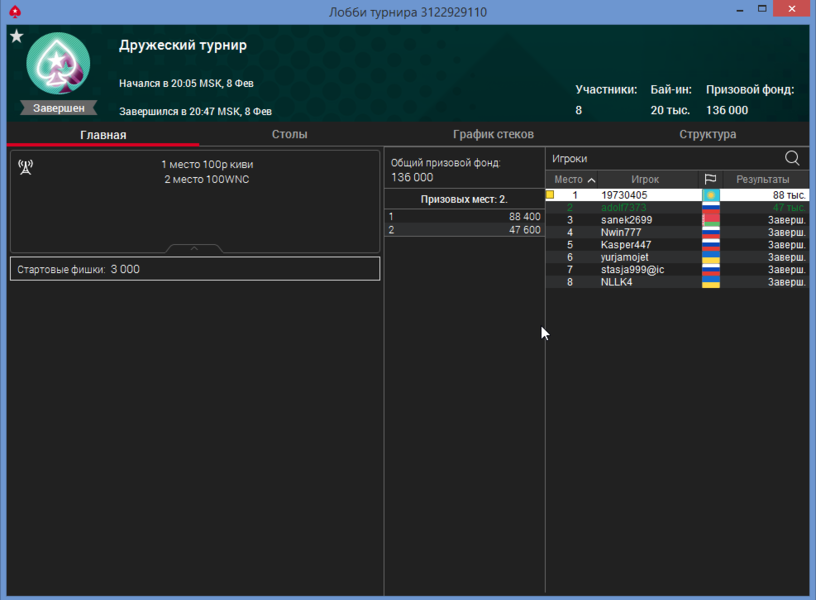Switch to the Столы tab

pyautogui.click(x=289, y=134)
